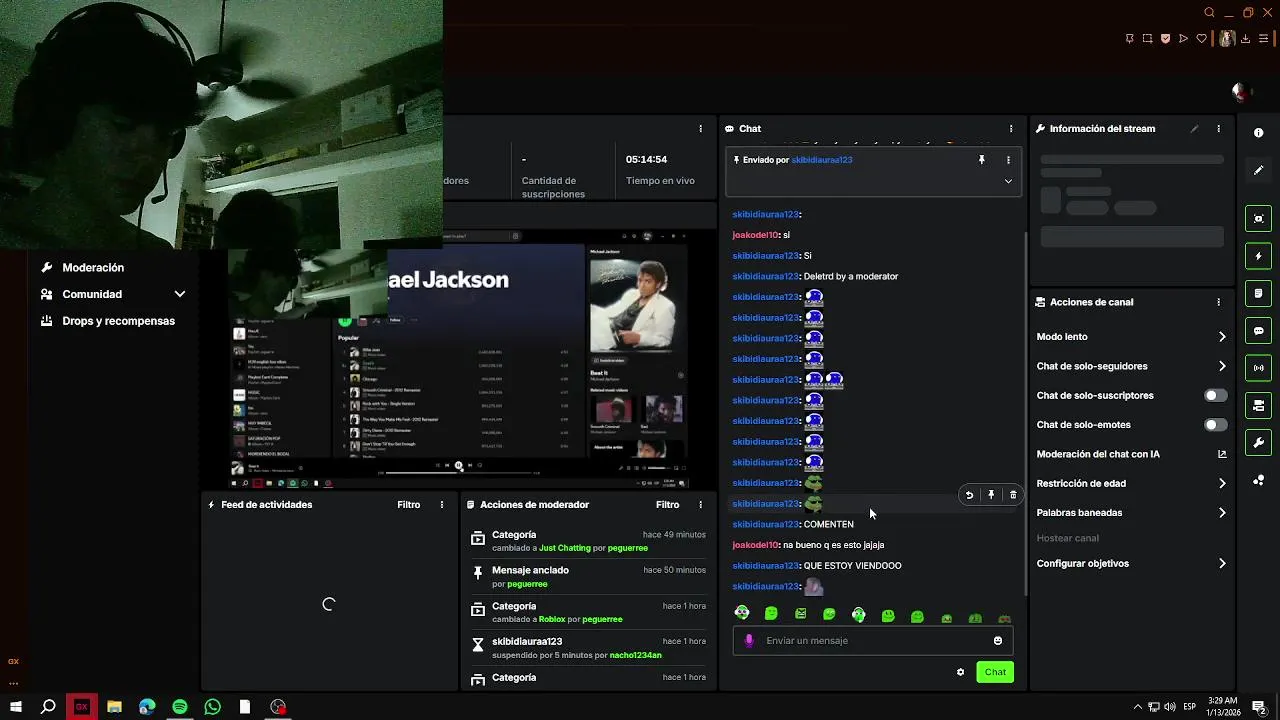
Task: Expand the Comunidad sidebar section
Action: point(180,294)
